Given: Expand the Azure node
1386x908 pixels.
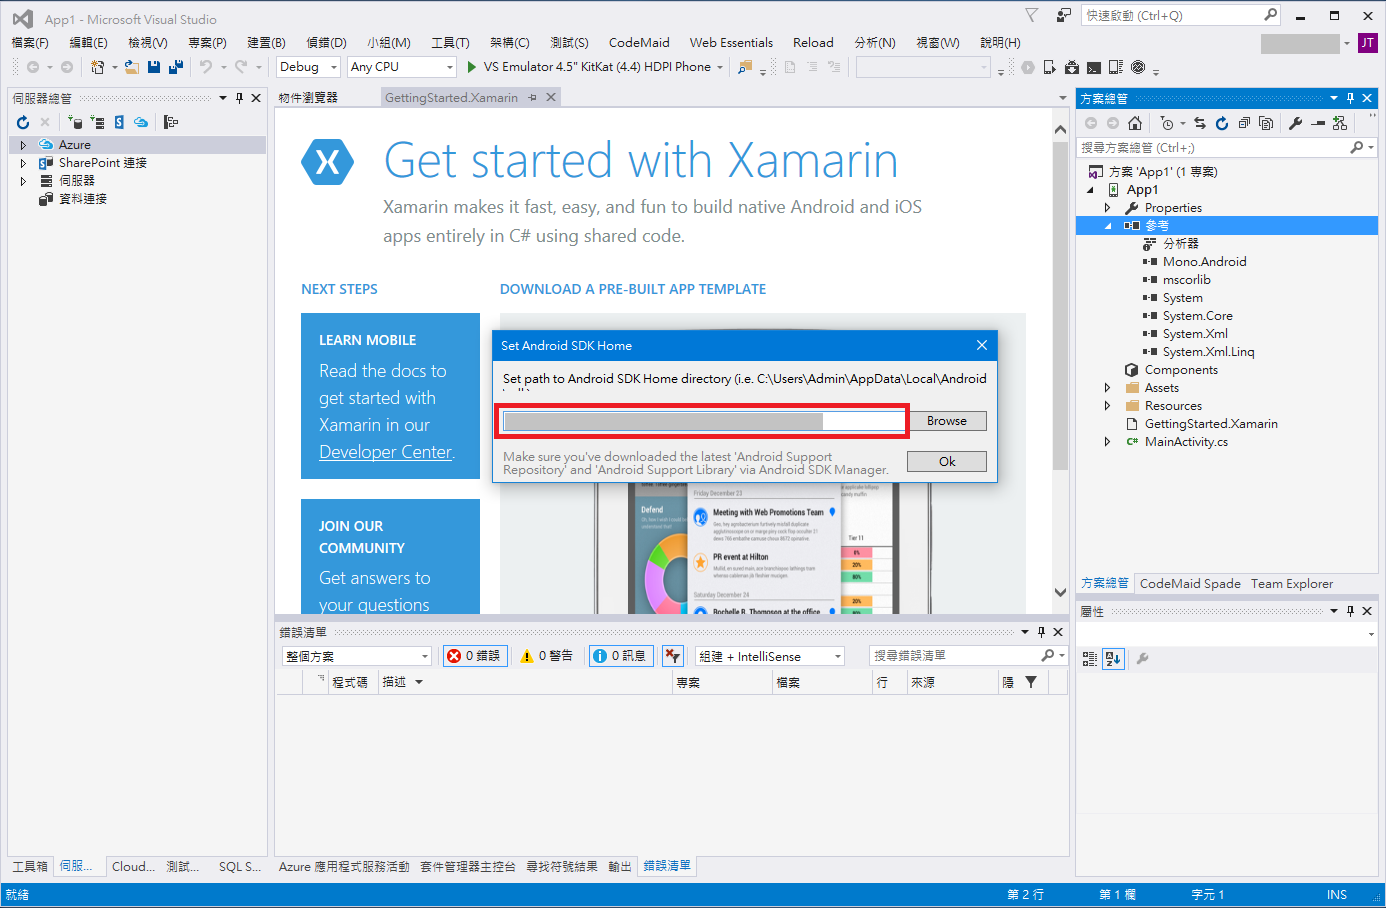Looking at the screenshot, I should (23, 145).
